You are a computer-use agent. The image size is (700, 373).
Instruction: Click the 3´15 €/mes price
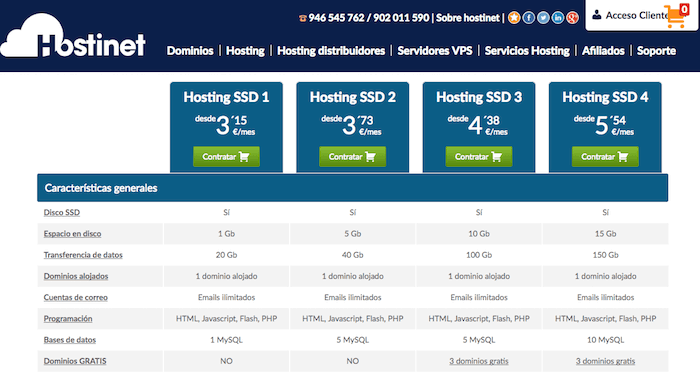(225, 125)
